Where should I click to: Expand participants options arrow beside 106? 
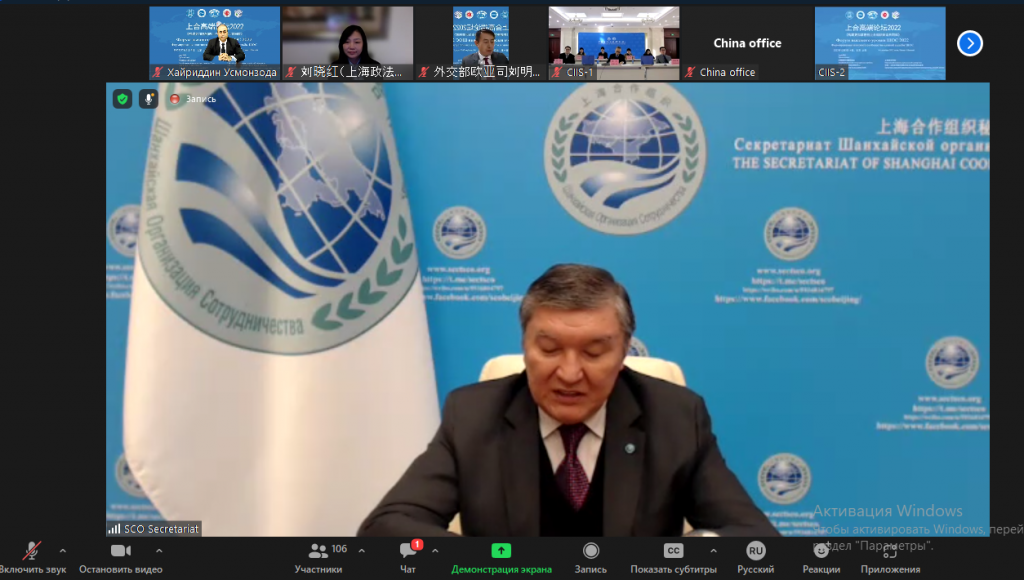click(362, 551)
